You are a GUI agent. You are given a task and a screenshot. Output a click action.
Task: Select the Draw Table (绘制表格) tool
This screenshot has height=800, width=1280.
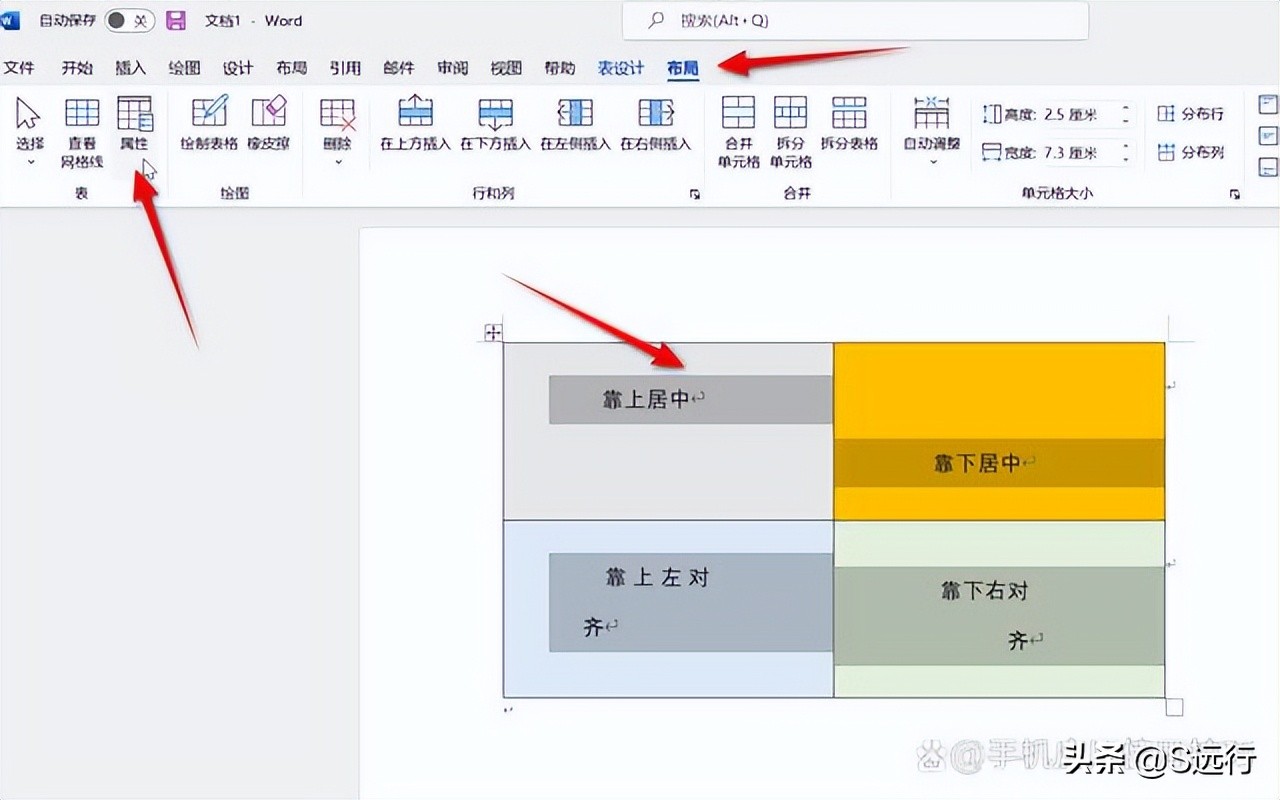[x=209, y=124]
